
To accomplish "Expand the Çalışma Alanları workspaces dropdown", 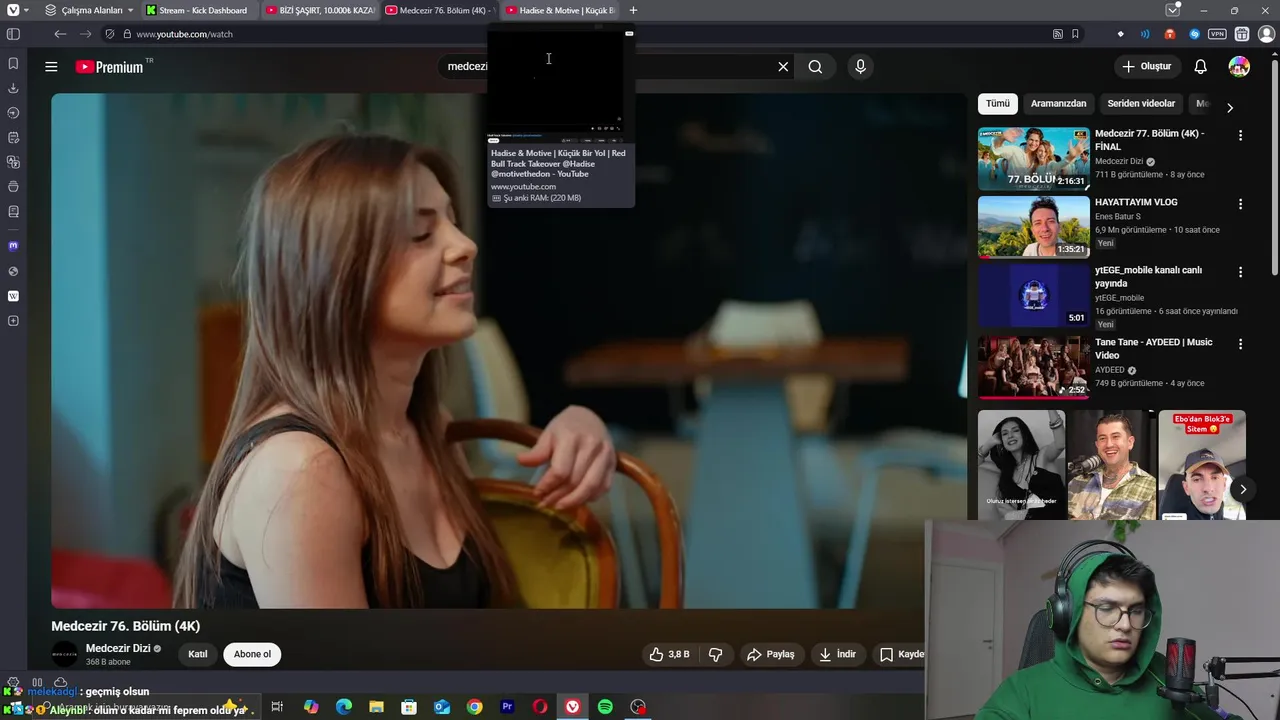I will point(89,10).
